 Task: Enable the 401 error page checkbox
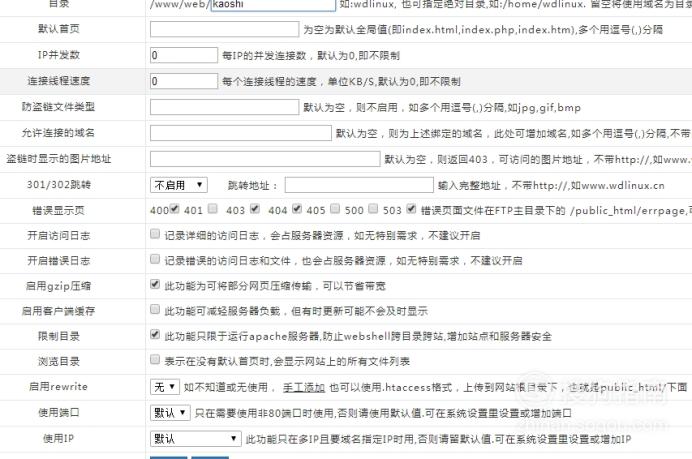pyautogui.click(x=213, y=209)
